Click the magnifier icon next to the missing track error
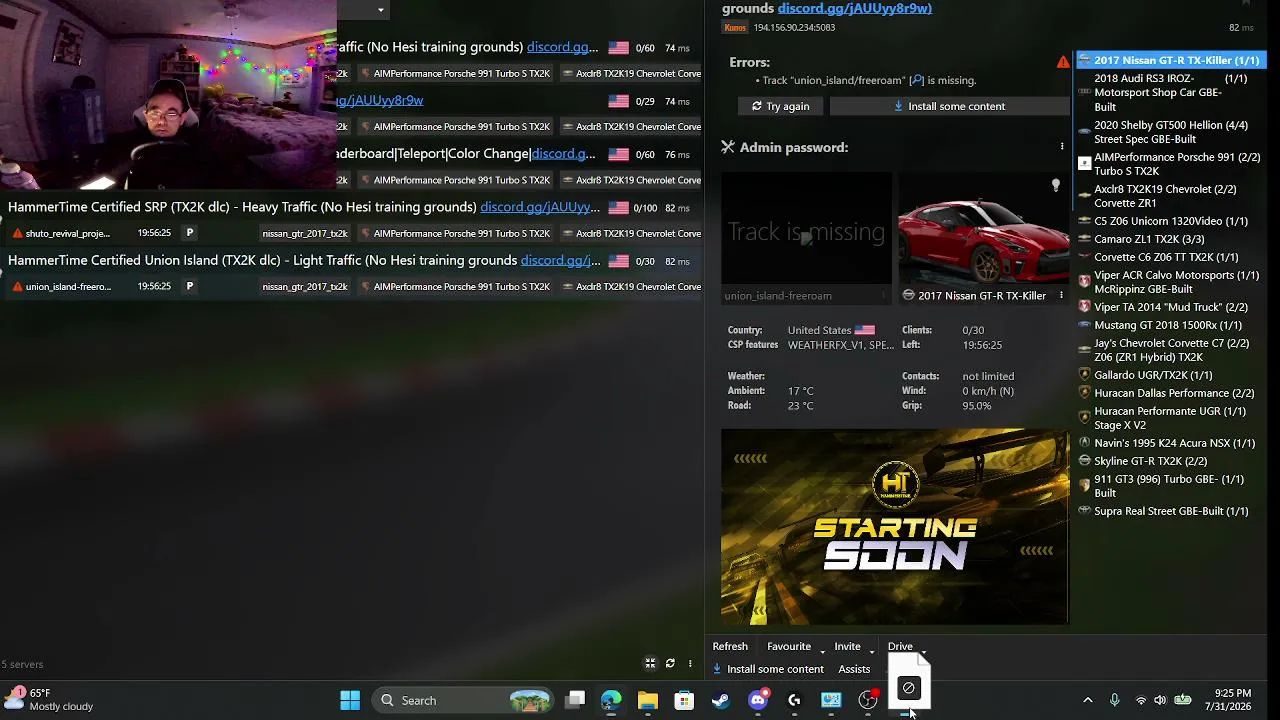Screen dimensions: 1280x720 click(x=917, y=80)
